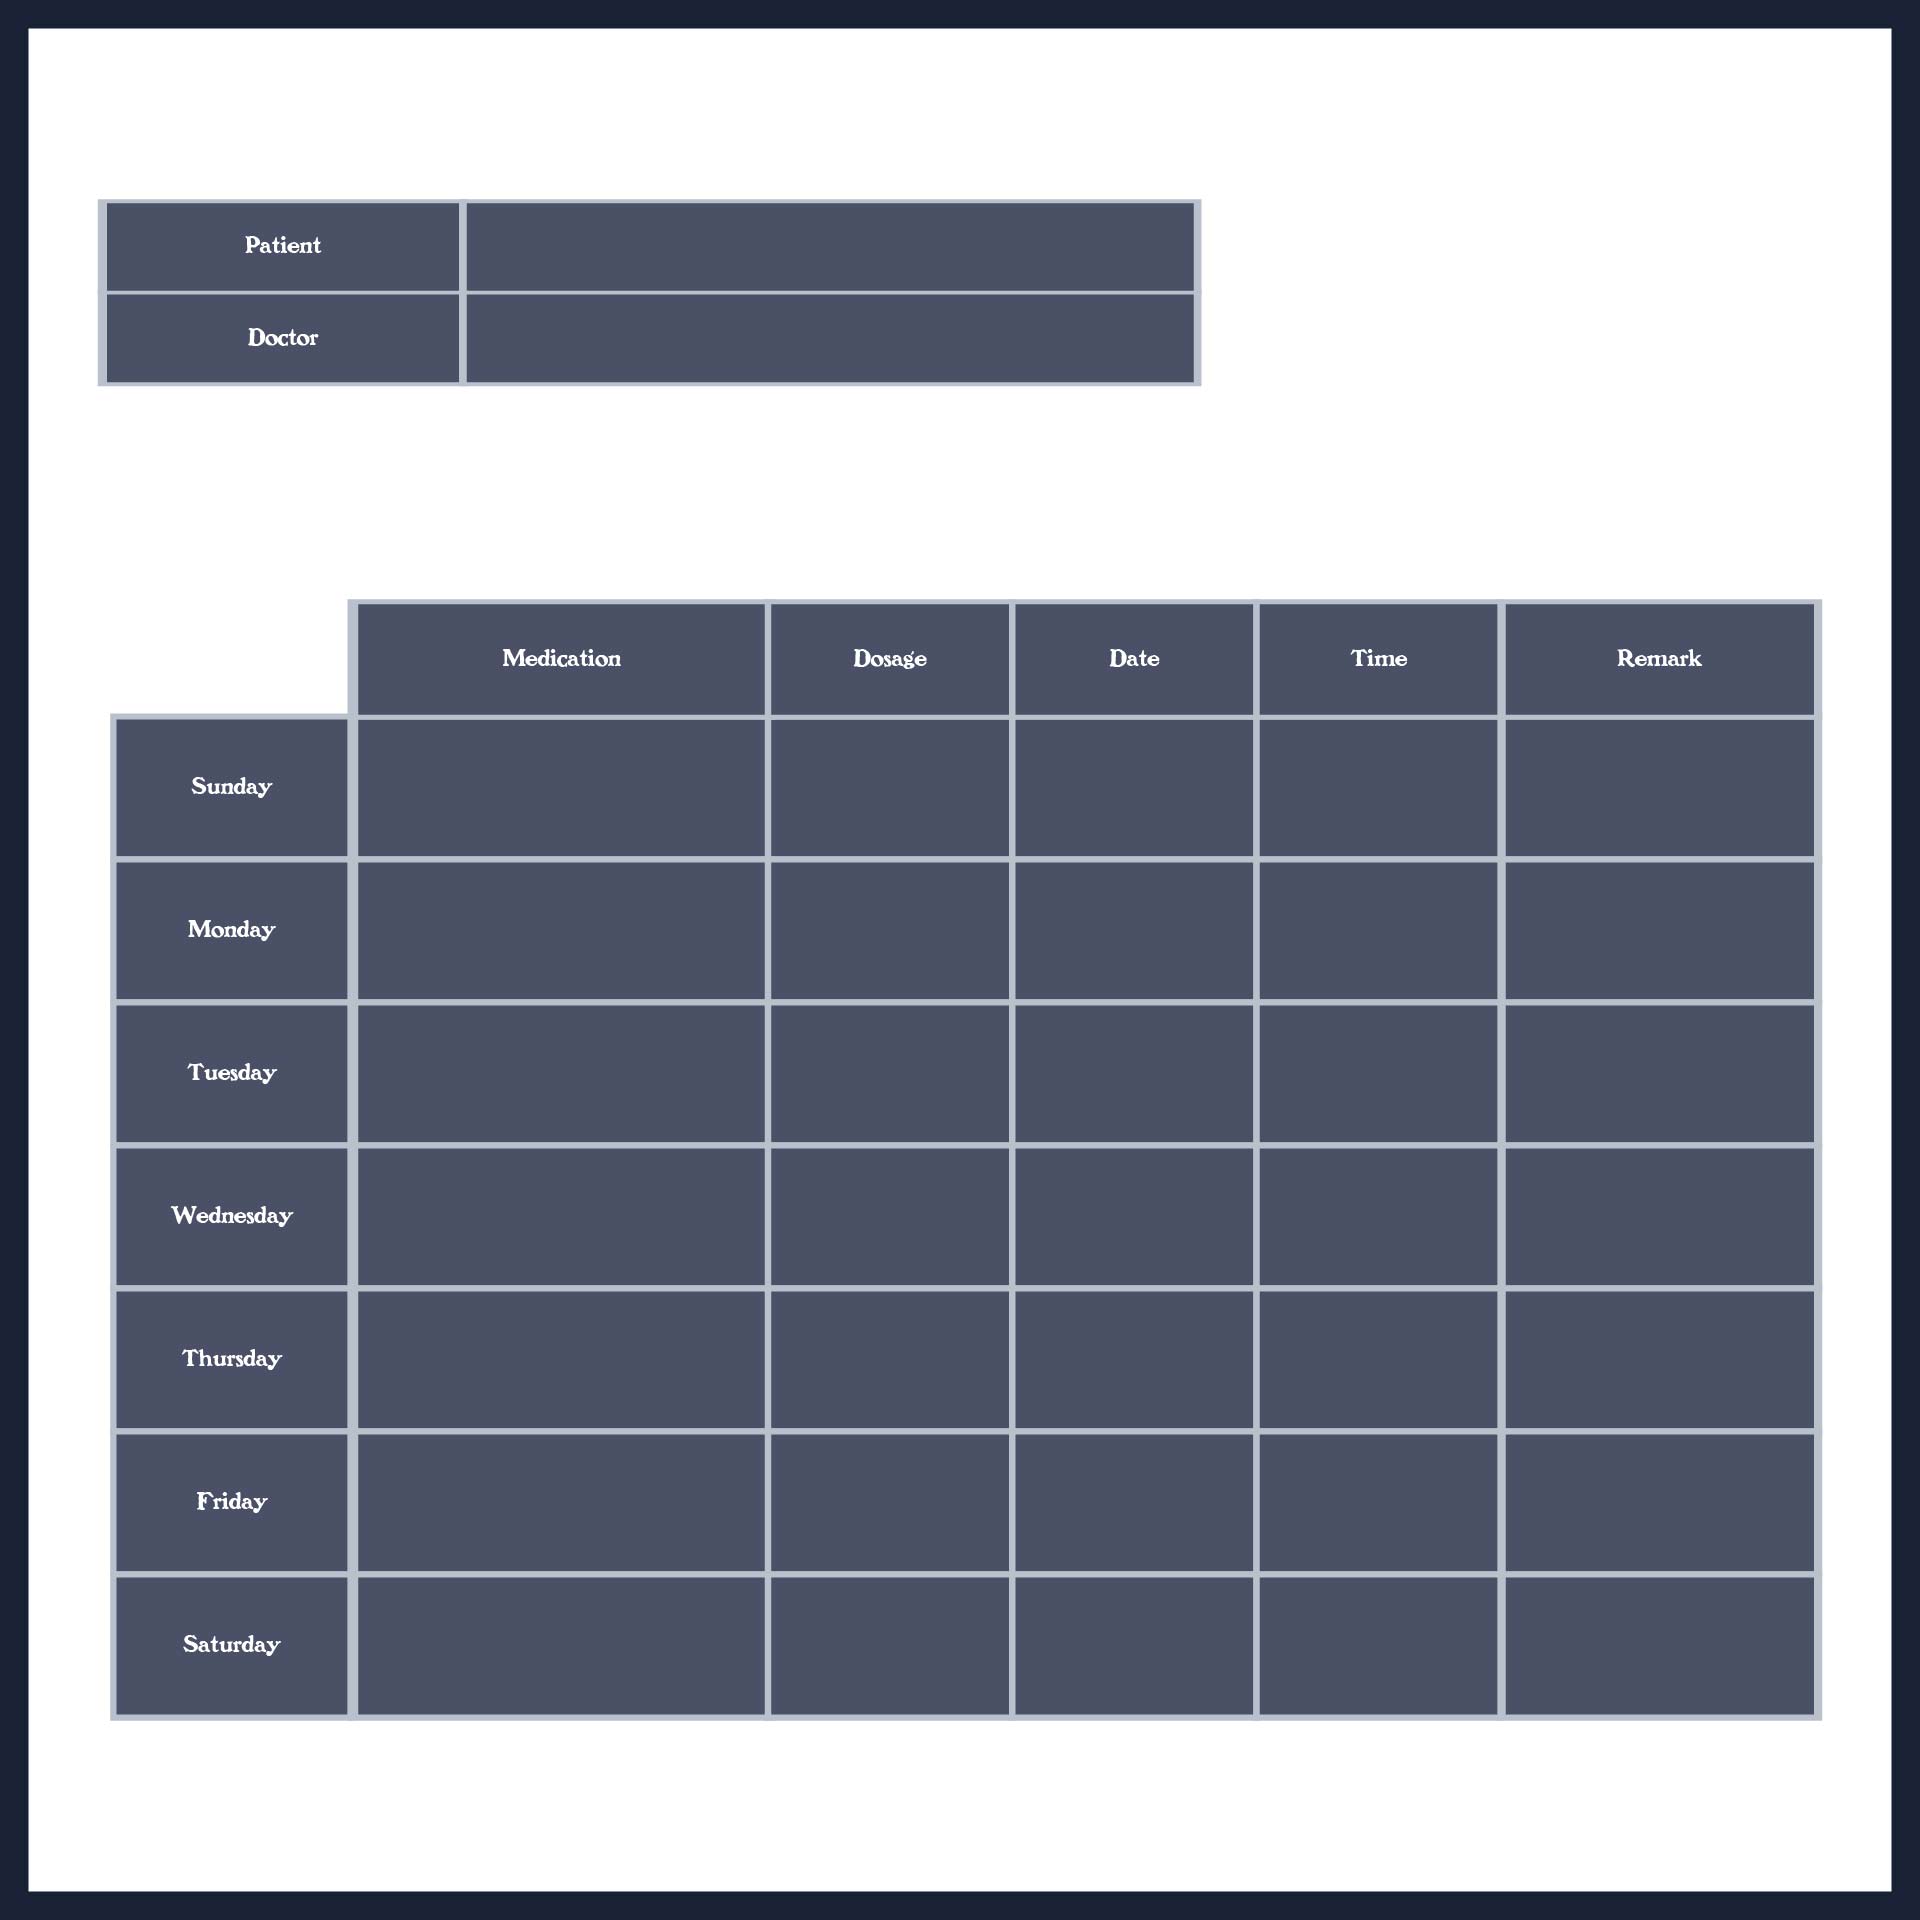This screenshot has height=1920, width=1920.
Task: Click the Medication column header
Action: pos(559,658)
